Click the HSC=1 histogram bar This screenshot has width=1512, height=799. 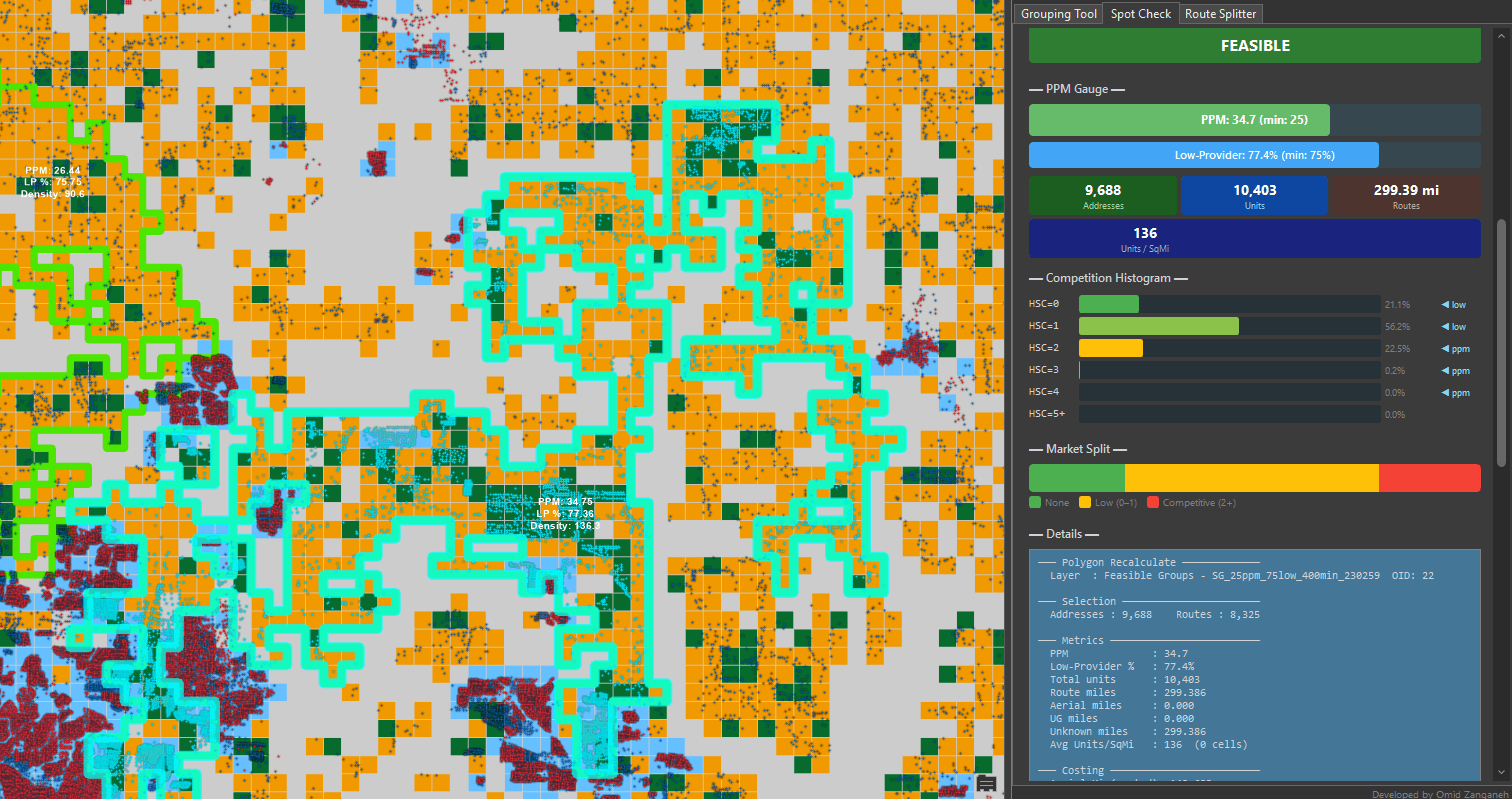point(1159,326)
